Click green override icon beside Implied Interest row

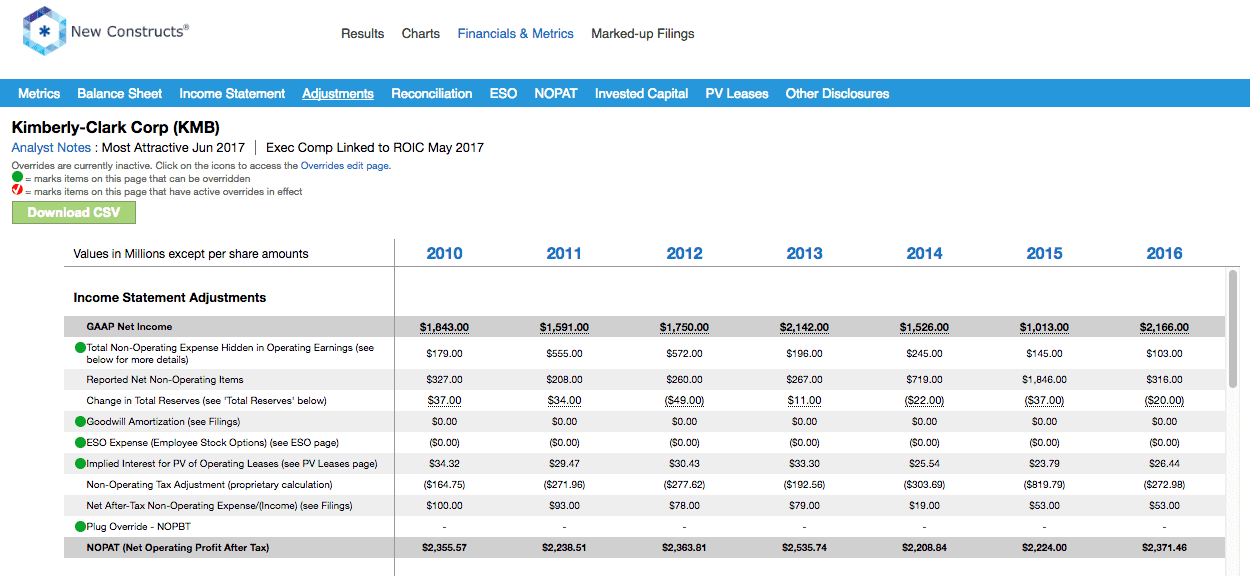point(80,464)
